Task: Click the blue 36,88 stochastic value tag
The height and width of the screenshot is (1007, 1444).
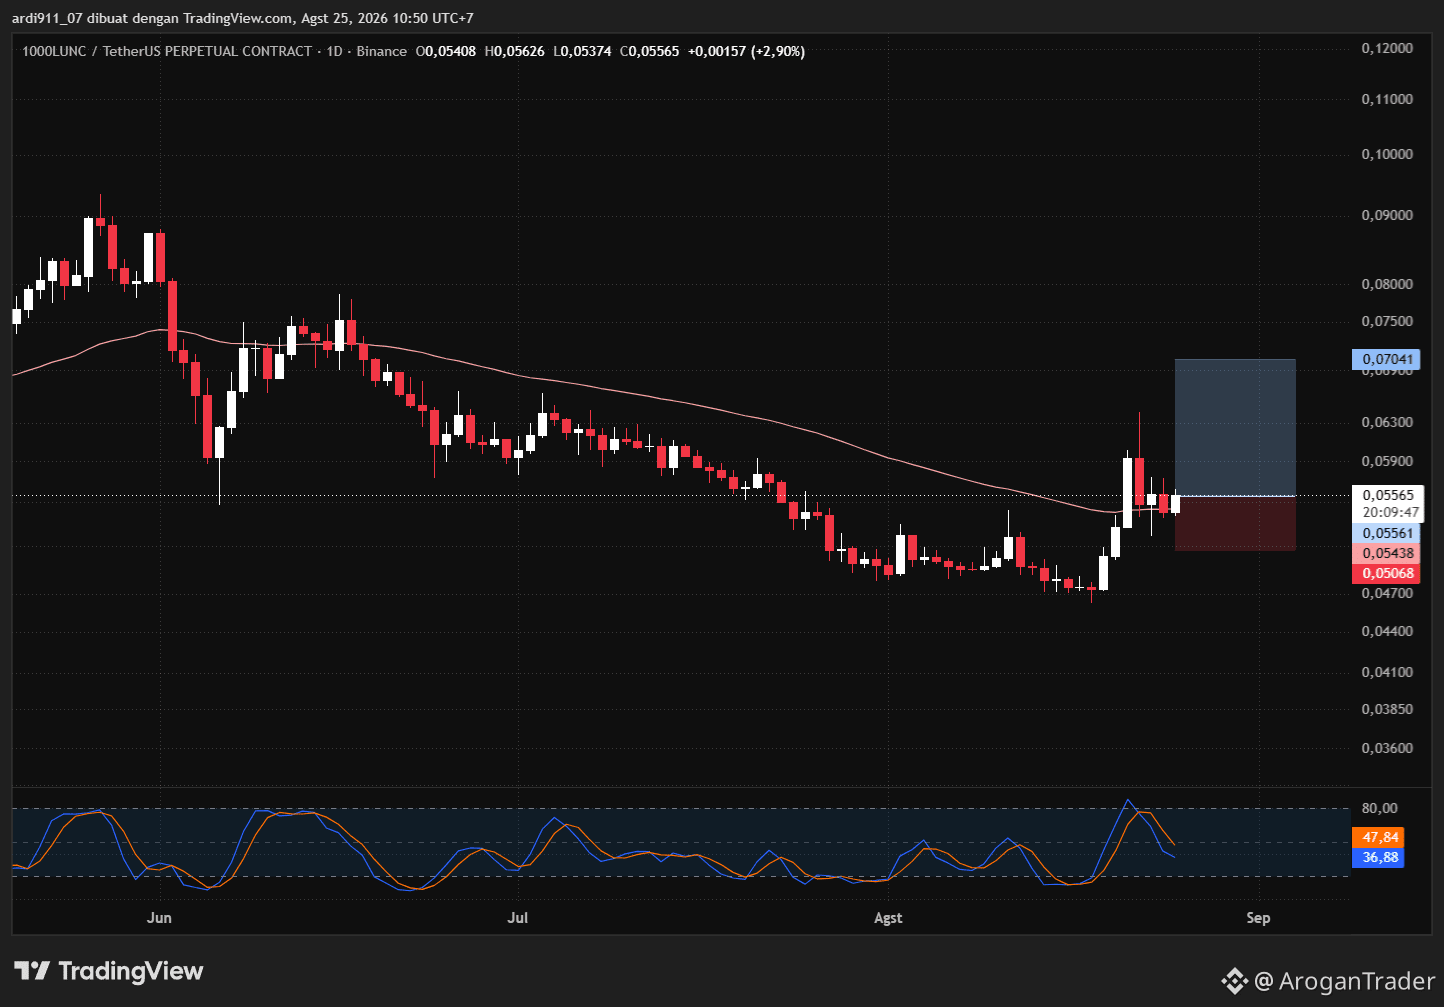Action: click(x=1377, y=857)
